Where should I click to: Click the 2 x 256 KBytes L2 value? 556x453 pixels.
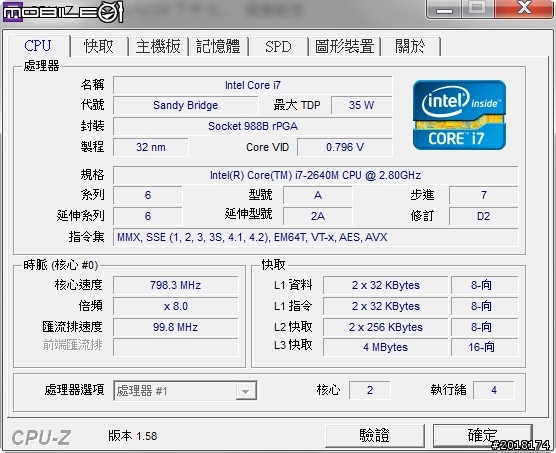385,327
